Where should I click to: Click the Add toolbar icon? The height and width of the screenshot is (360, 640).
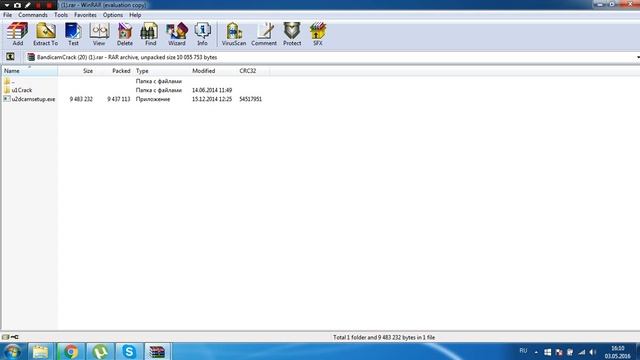coord(18,33)
